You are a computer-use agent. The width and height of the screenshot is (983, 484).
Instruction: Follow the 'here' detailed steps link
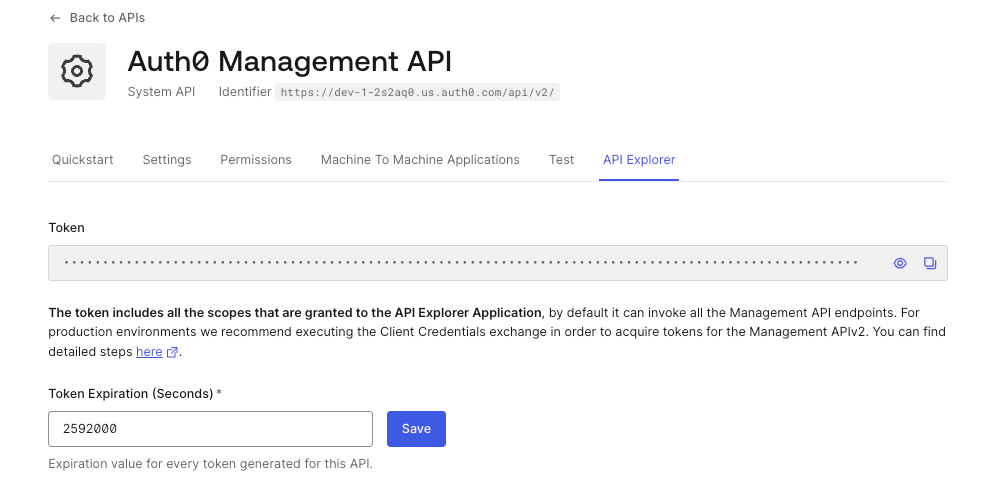(x=149, y=352)
